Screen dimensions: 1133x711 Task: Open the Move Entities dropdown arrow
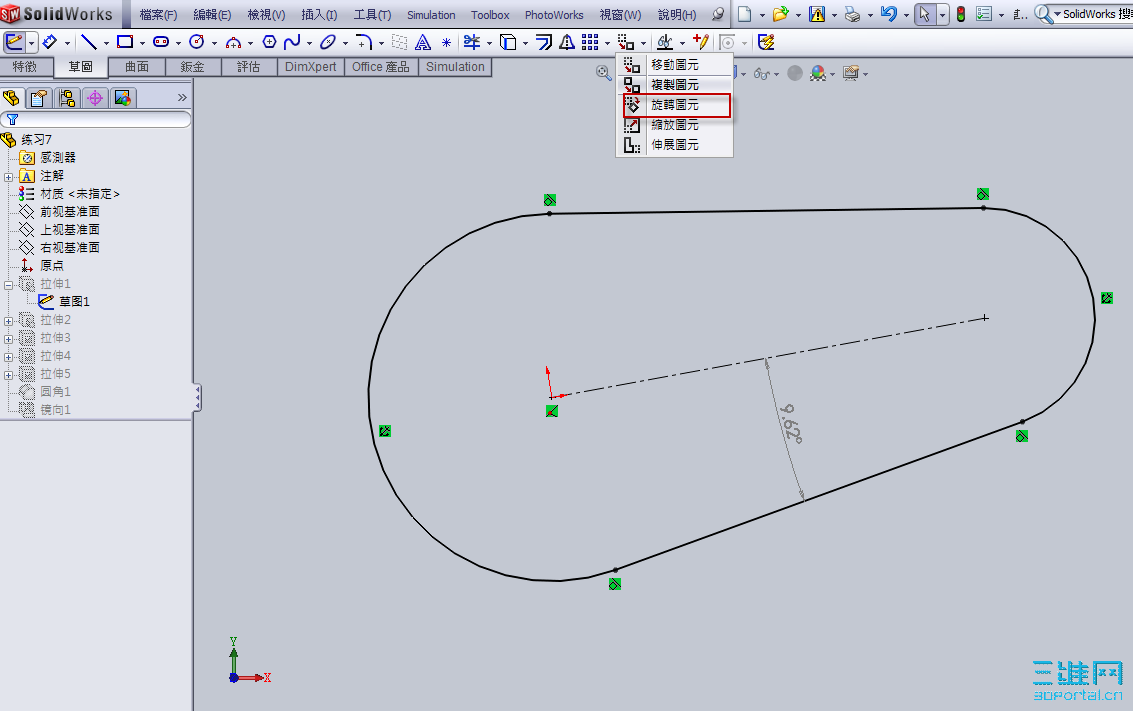[x=644, y=43]
